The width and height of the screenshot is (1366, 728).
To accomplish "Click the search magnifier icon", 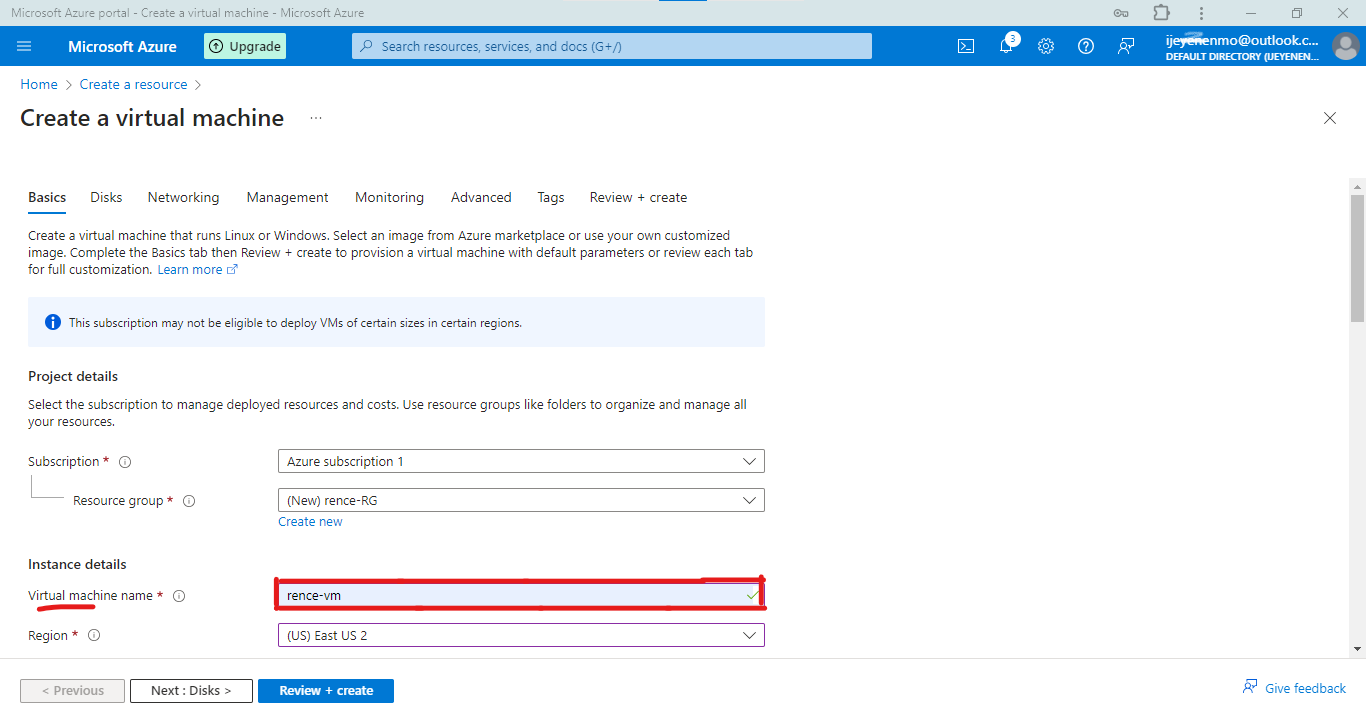I will (366, 46).
